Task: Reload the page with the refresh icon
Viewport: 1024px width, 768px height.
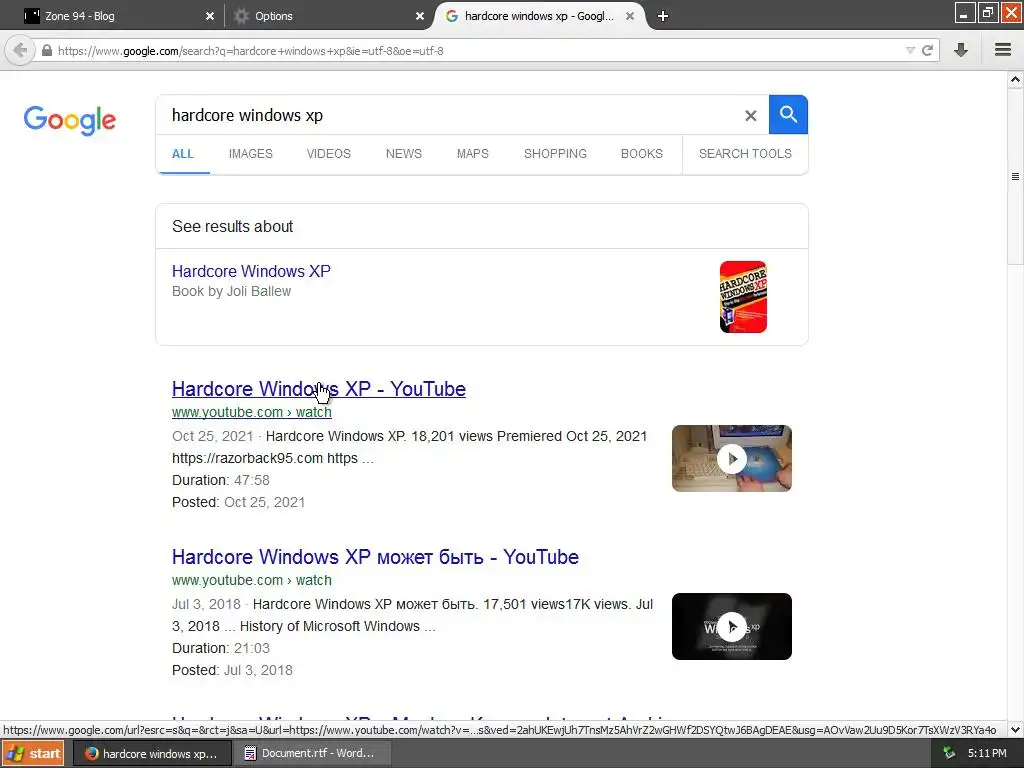Action: 927,50
